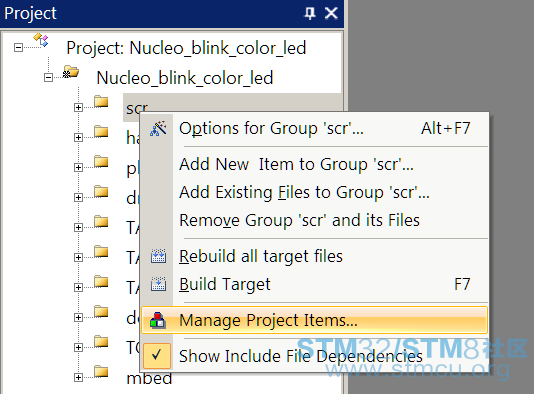Select Remove Group 'scr' and its Files
Image resolution: width=534 pixels, height=394 pixels.
[x=315, y=220]
